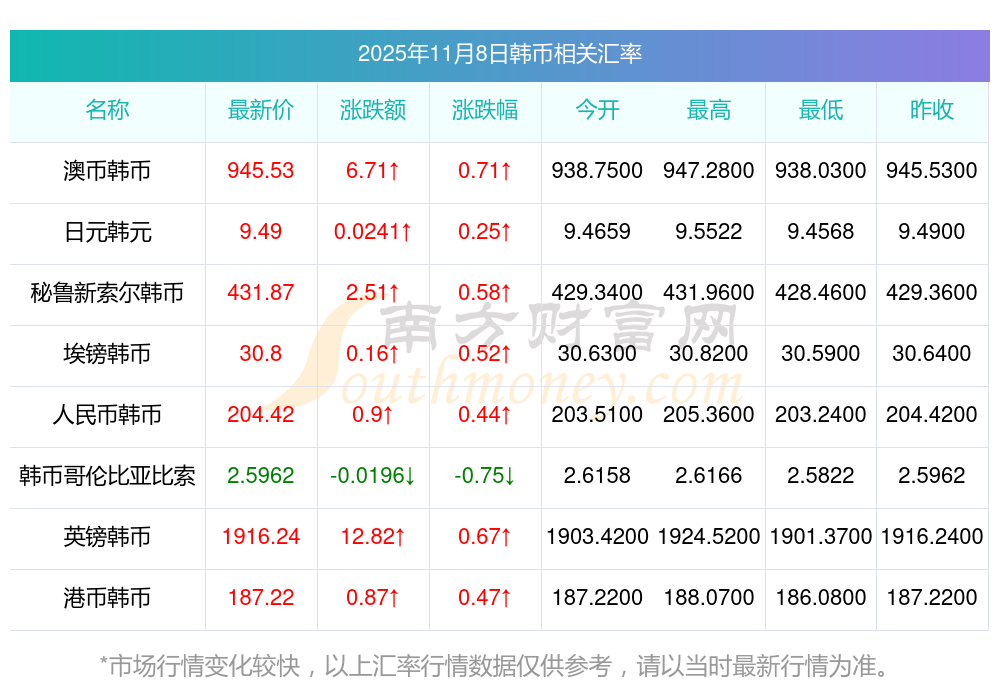The height and width of the screenshot is (697, 1000).
Task: Click the 埃镑韩币 row name
Action: pos(107,354)
